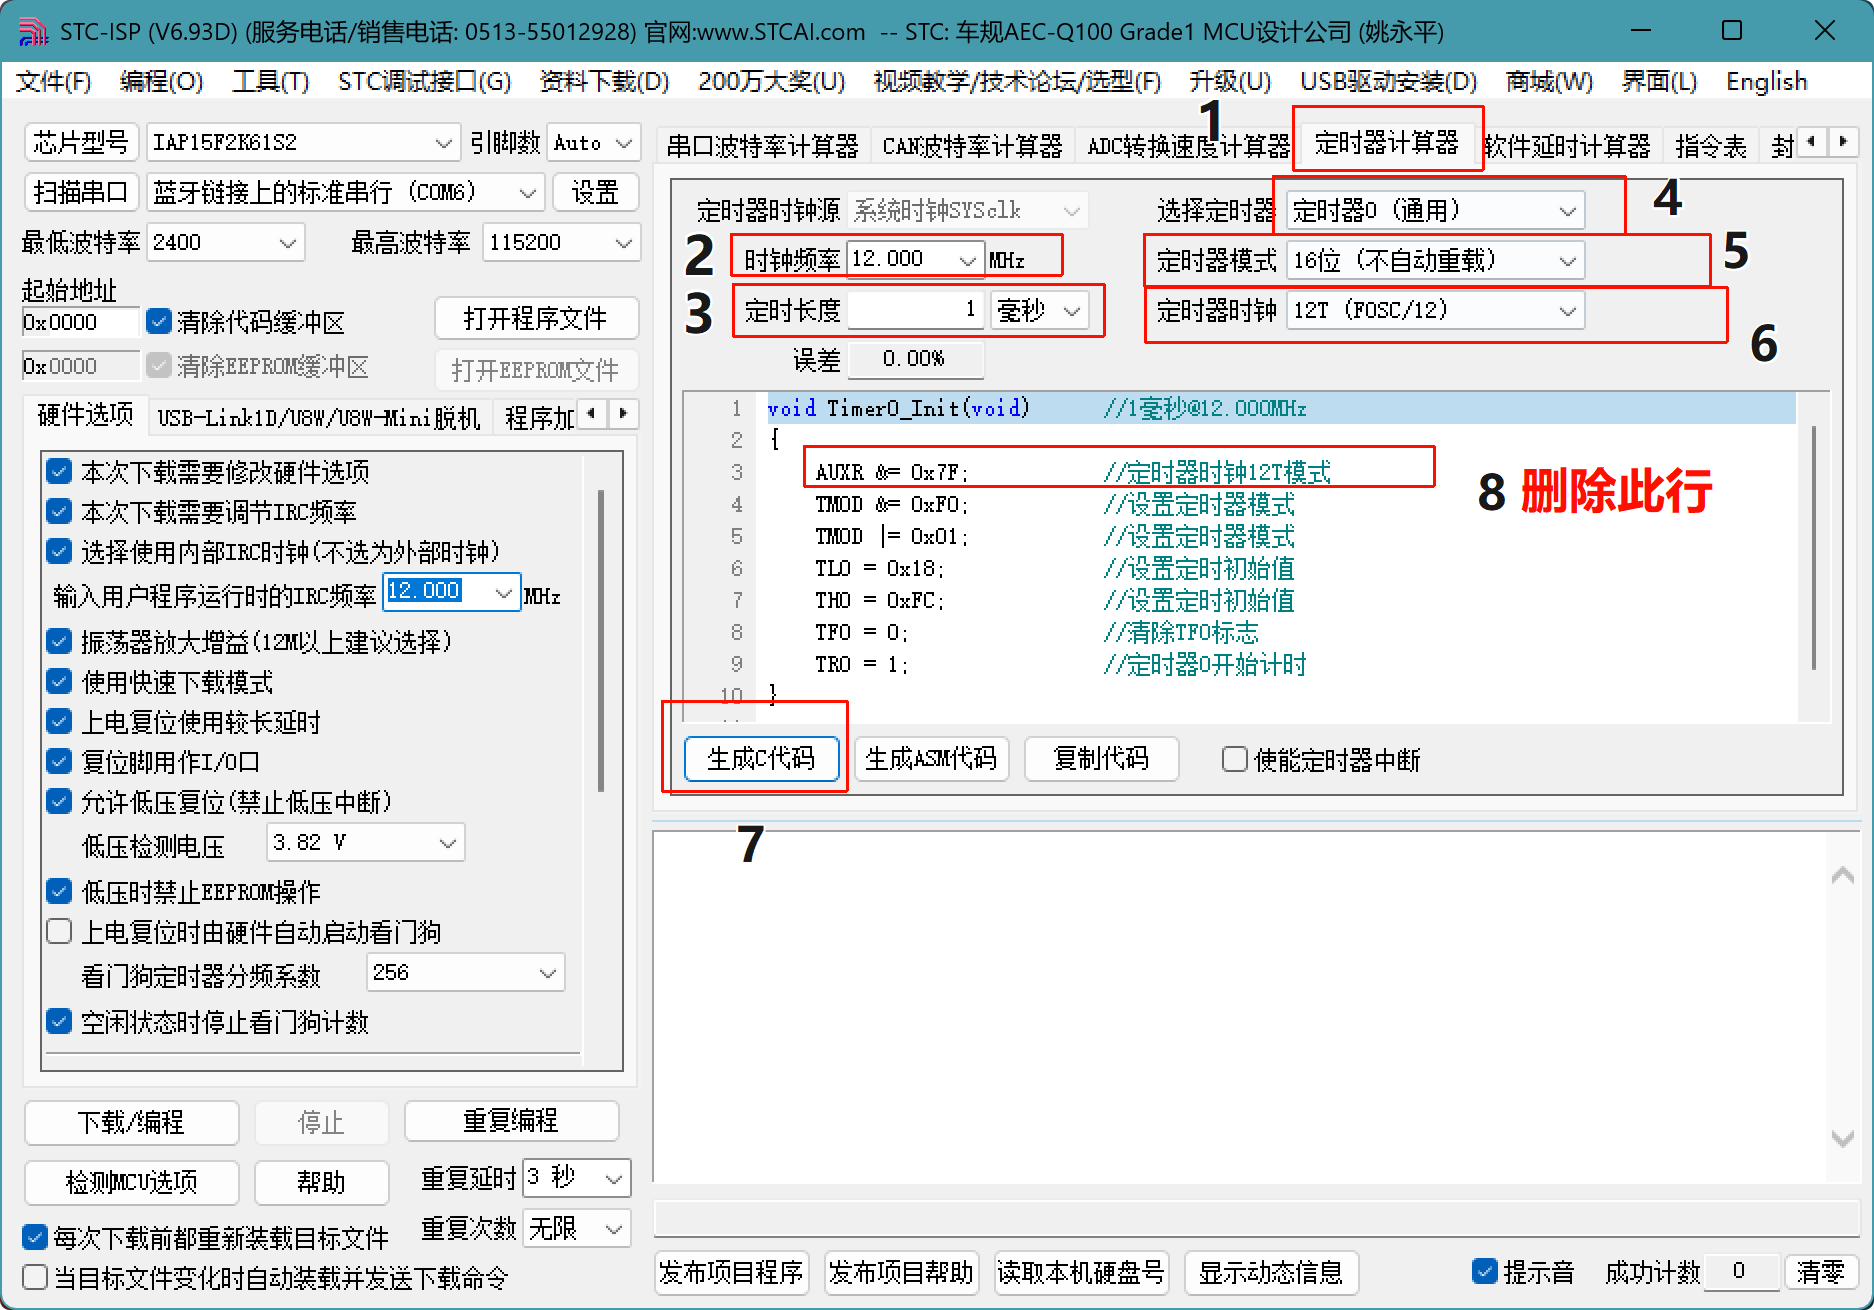Uncheck 清除代码缓冲区 option
1874x1310 pixels.
pyautogui.click(x=158, y=321)
